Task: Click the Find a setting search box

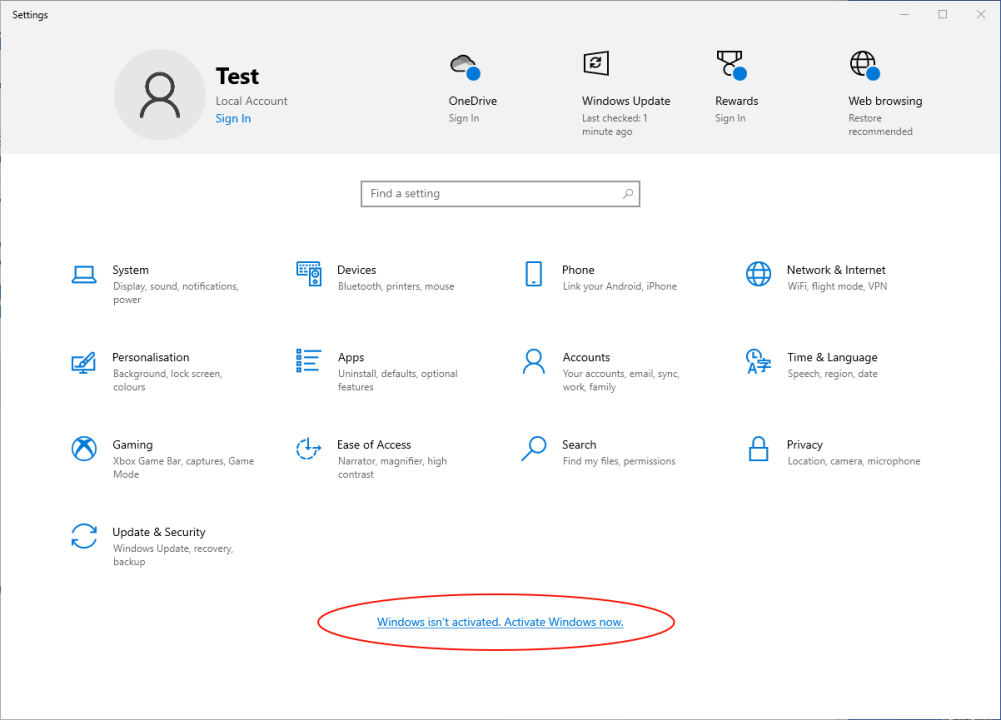Action: pyautogui.click(x=499, y=194)
